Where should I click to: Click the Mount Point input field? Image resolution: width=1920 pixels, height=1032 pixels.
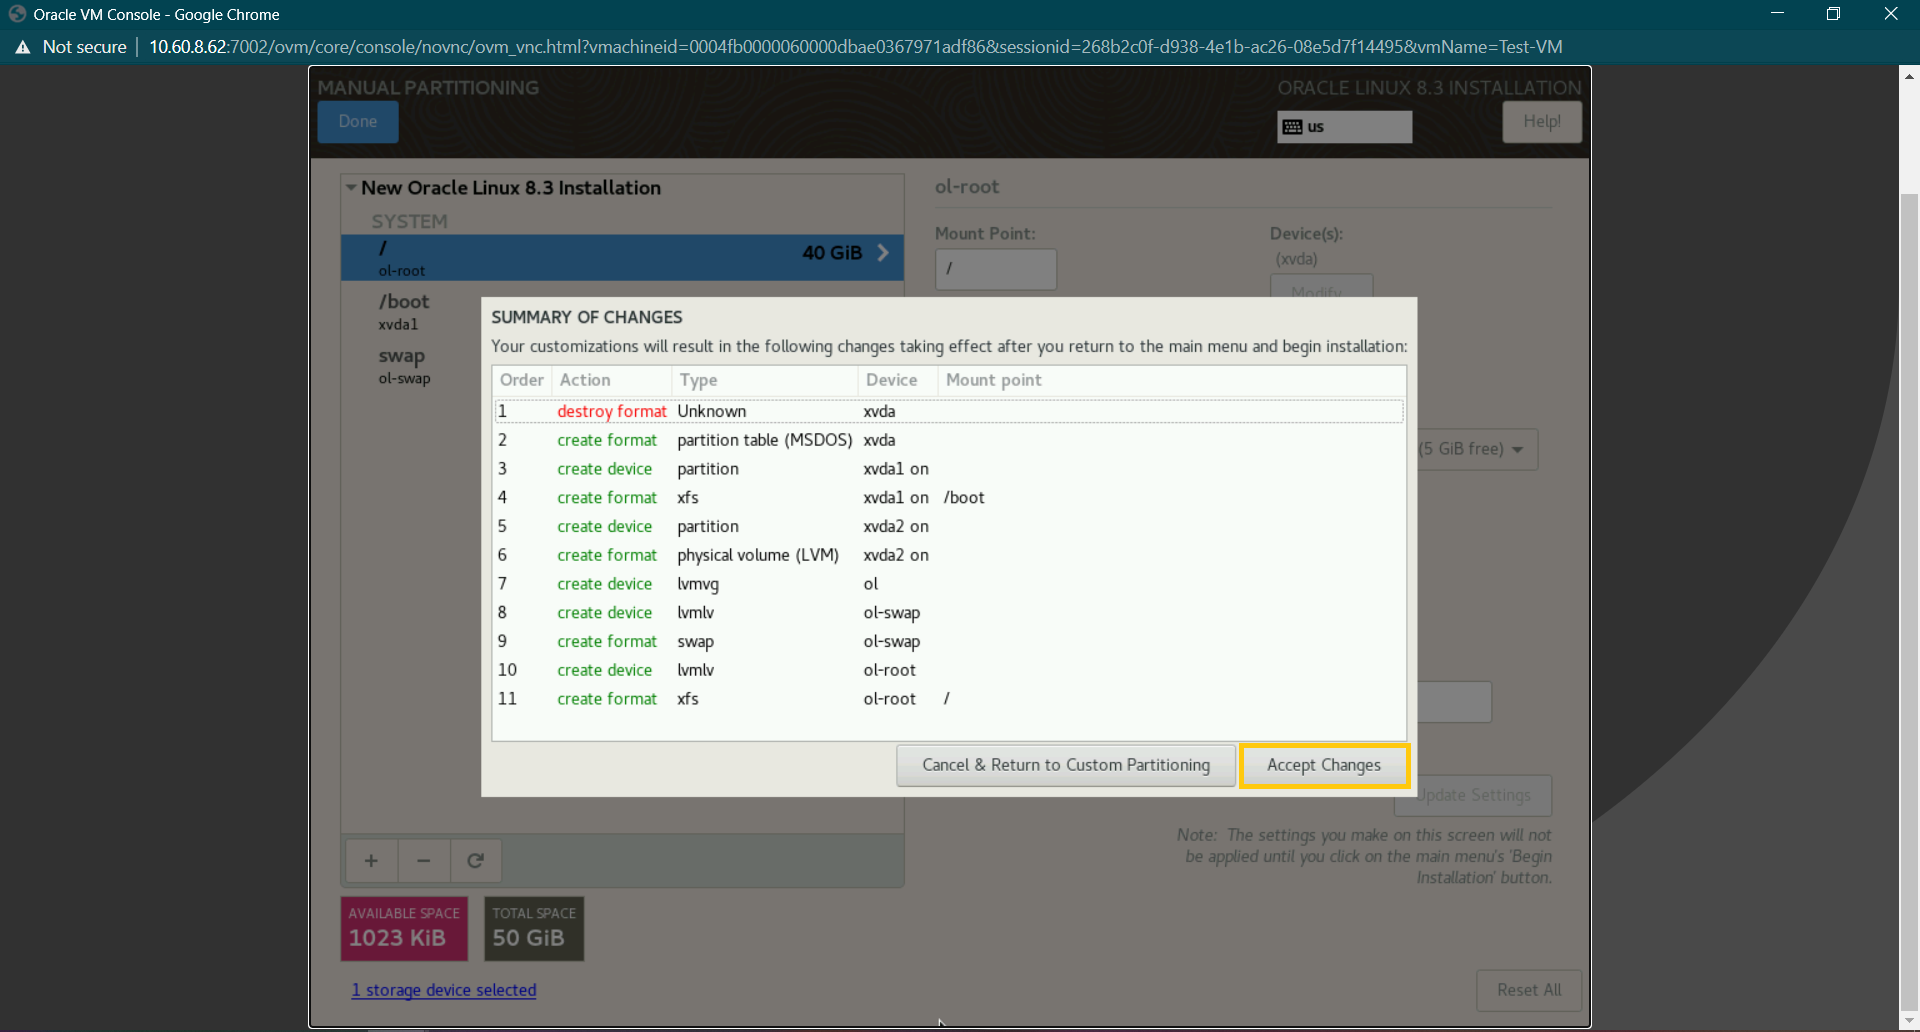tap(995, 269)
